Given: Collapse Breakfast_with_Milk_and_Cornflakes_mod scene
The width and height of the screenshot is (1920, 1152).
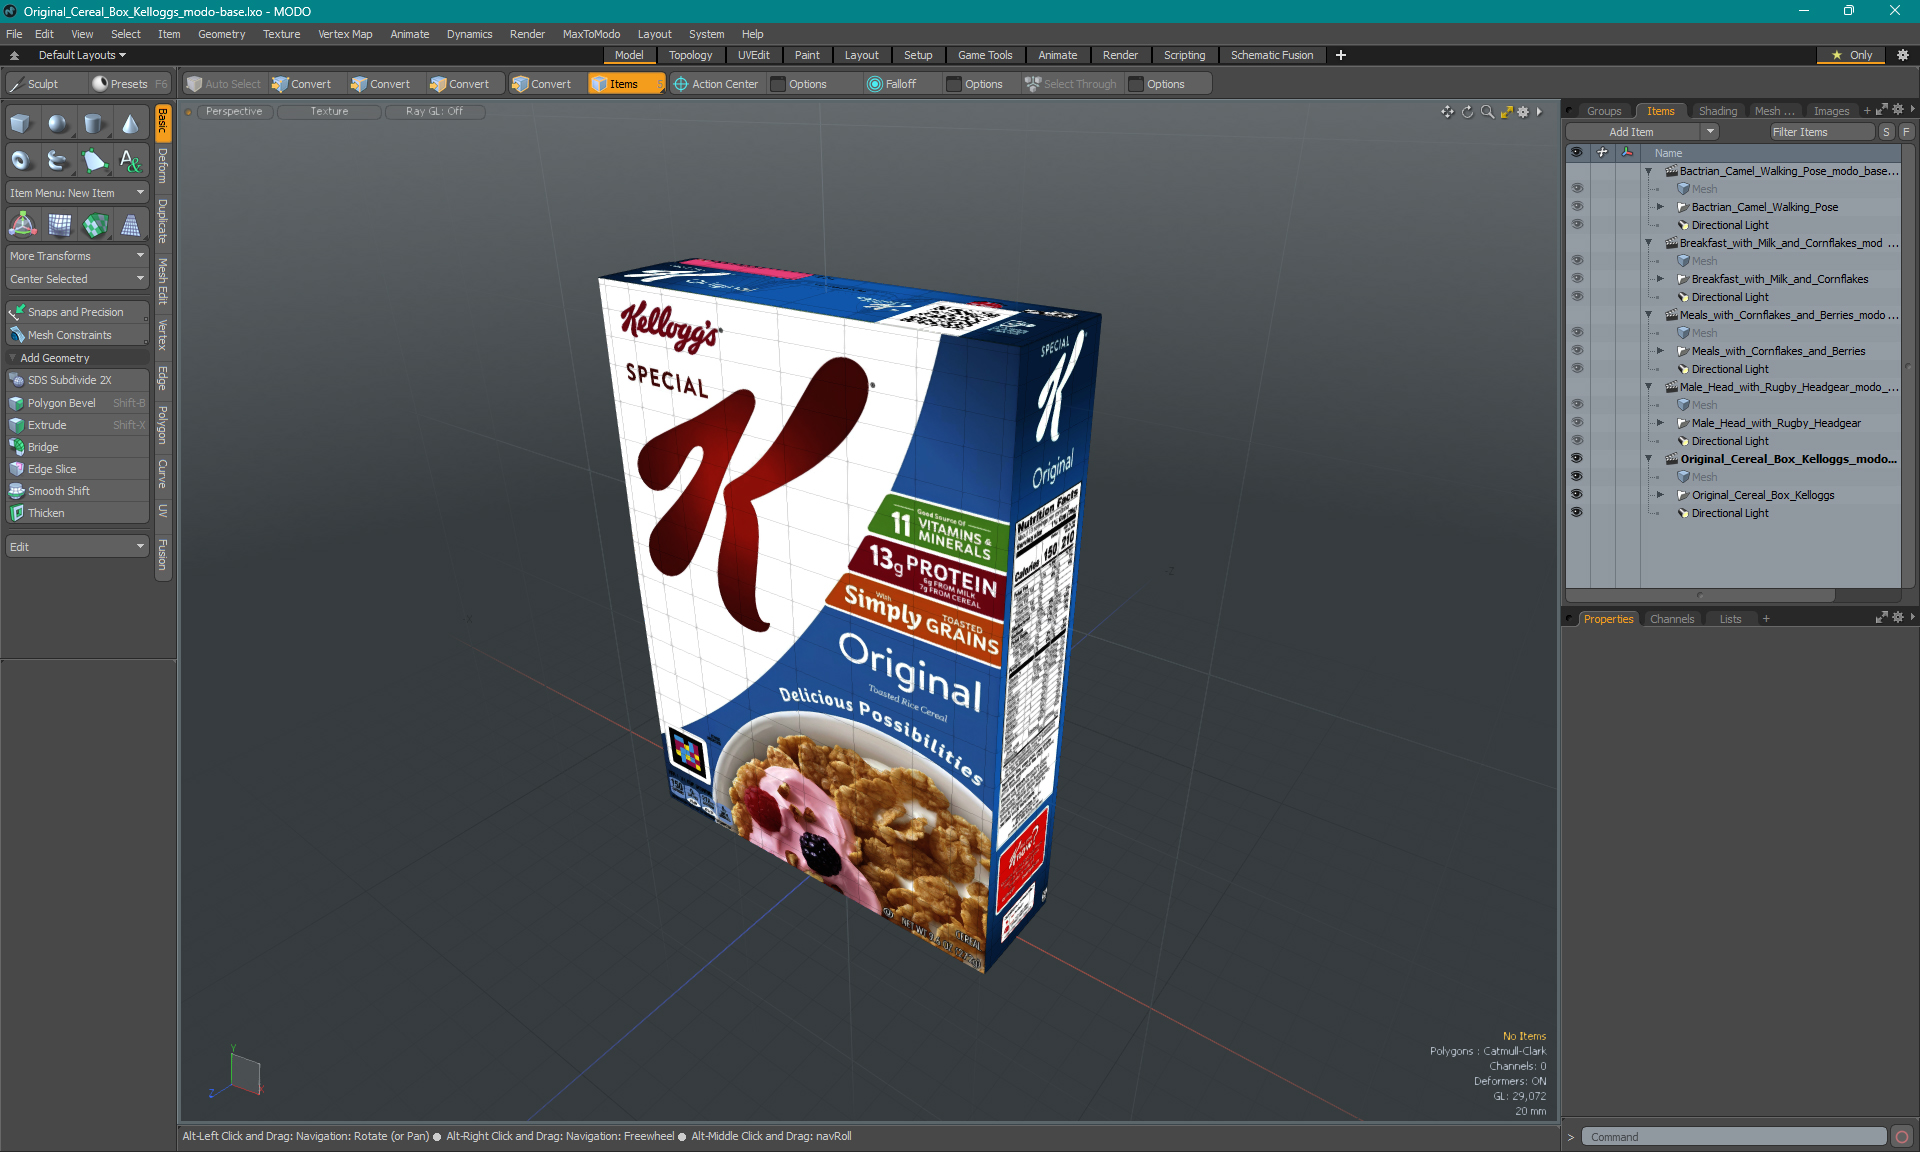Looking at the screenshot, I should (x=1649, y=243).
